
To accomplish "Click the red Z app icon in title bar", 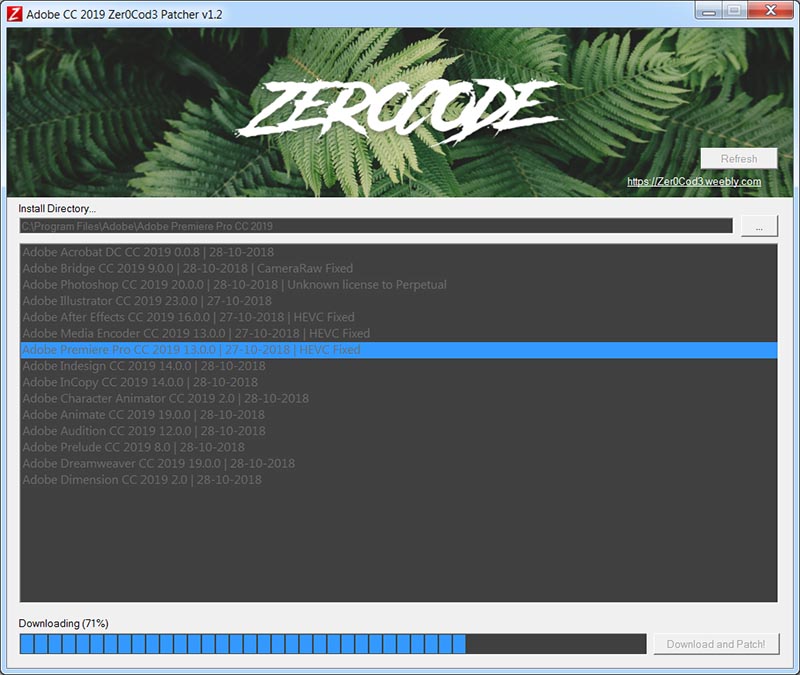I will click(x=14, y=14).
